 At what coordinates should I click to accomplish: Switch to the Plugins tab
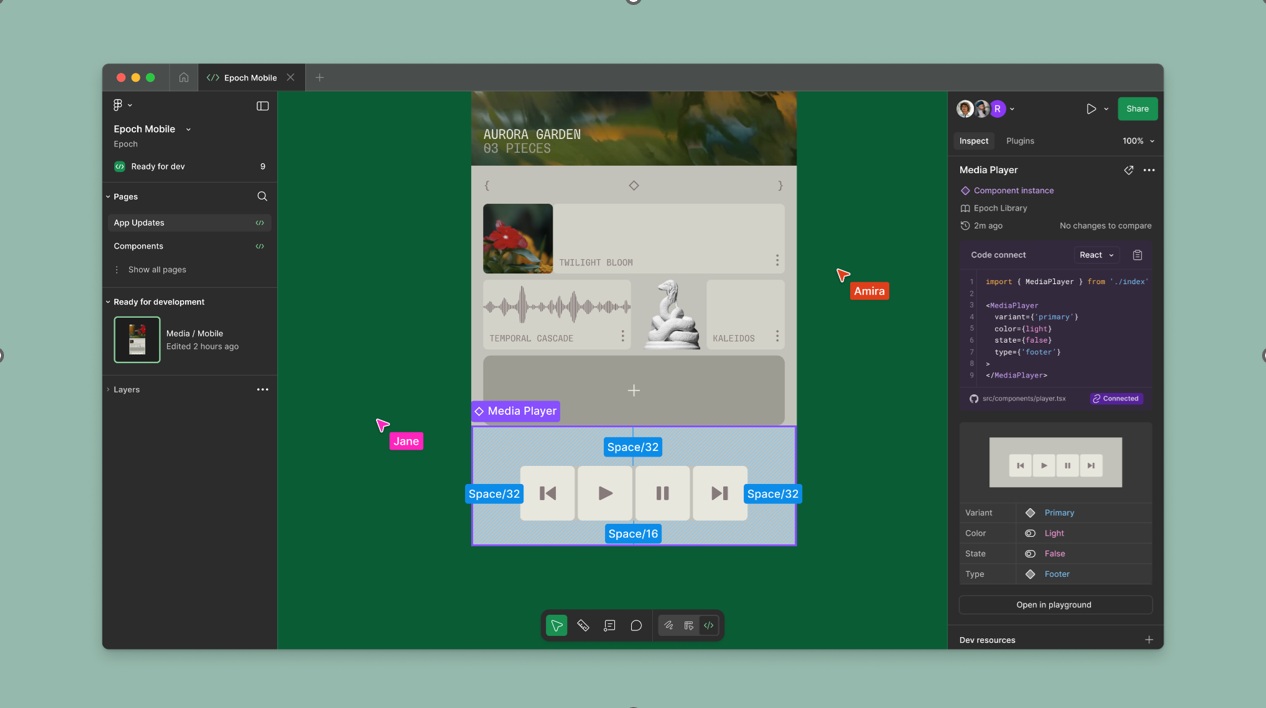click(1020, 141)
